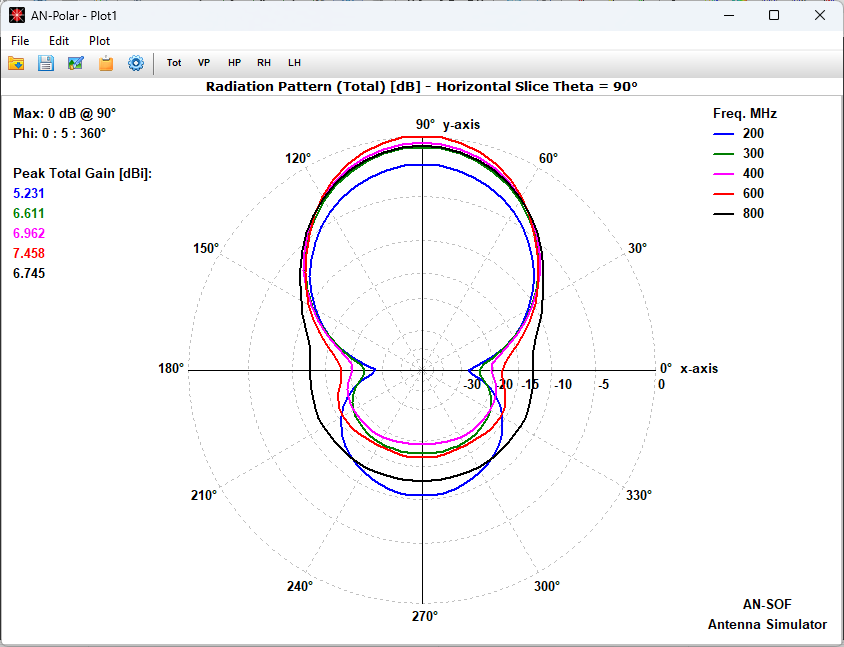Click the 7.458 peak gain value
The image size is (844, 647).
point(29,253)
